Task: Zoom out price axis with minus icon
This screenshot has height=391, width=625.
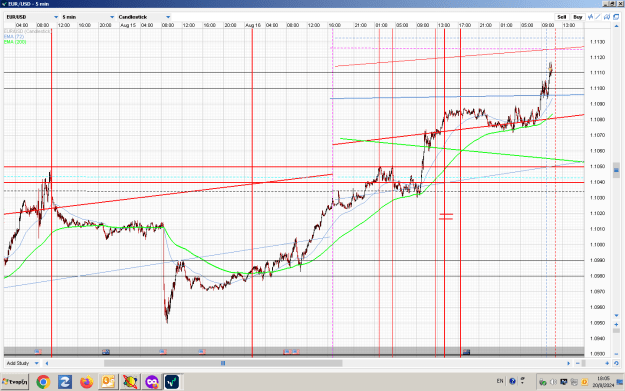Action: [616, 354]
